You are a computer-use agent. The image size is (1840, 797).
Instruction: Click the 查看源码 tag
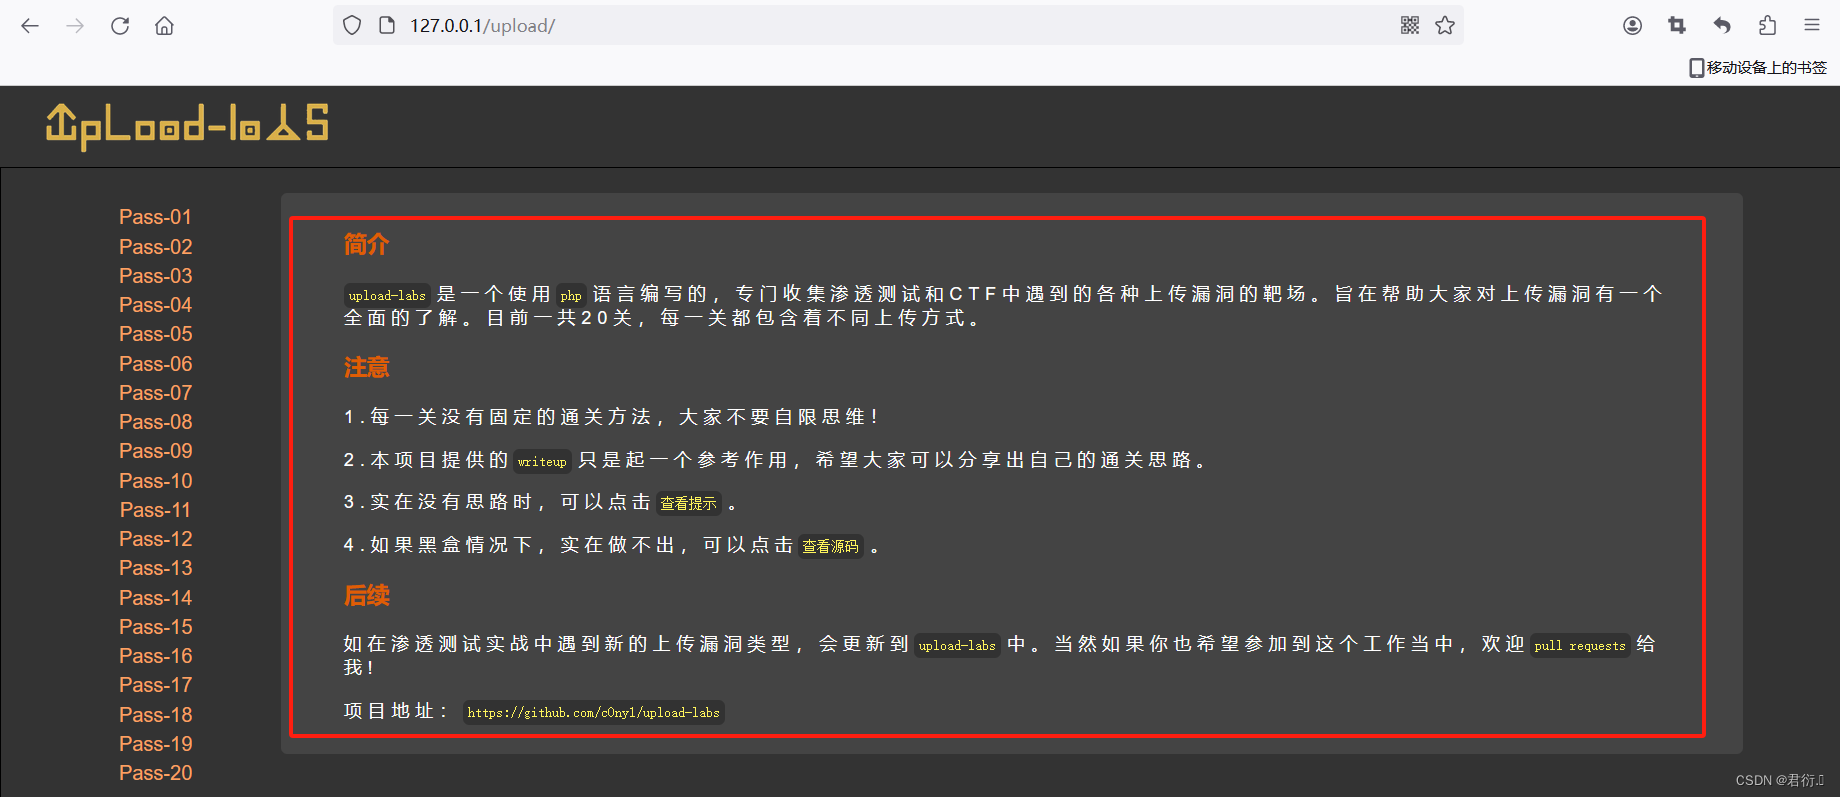(x=830, y=546)
